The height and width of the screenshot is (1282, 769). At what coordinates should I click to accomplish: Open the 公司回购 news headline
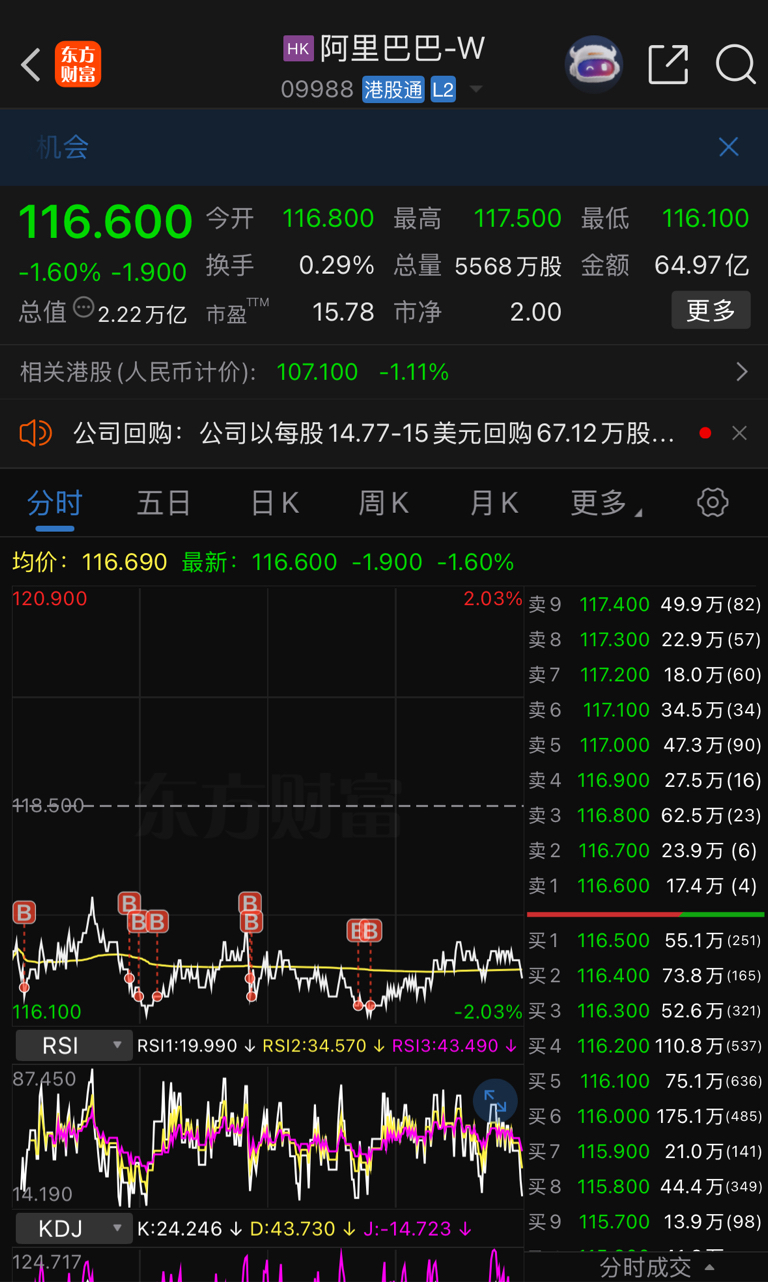click(x=373, y=433)
